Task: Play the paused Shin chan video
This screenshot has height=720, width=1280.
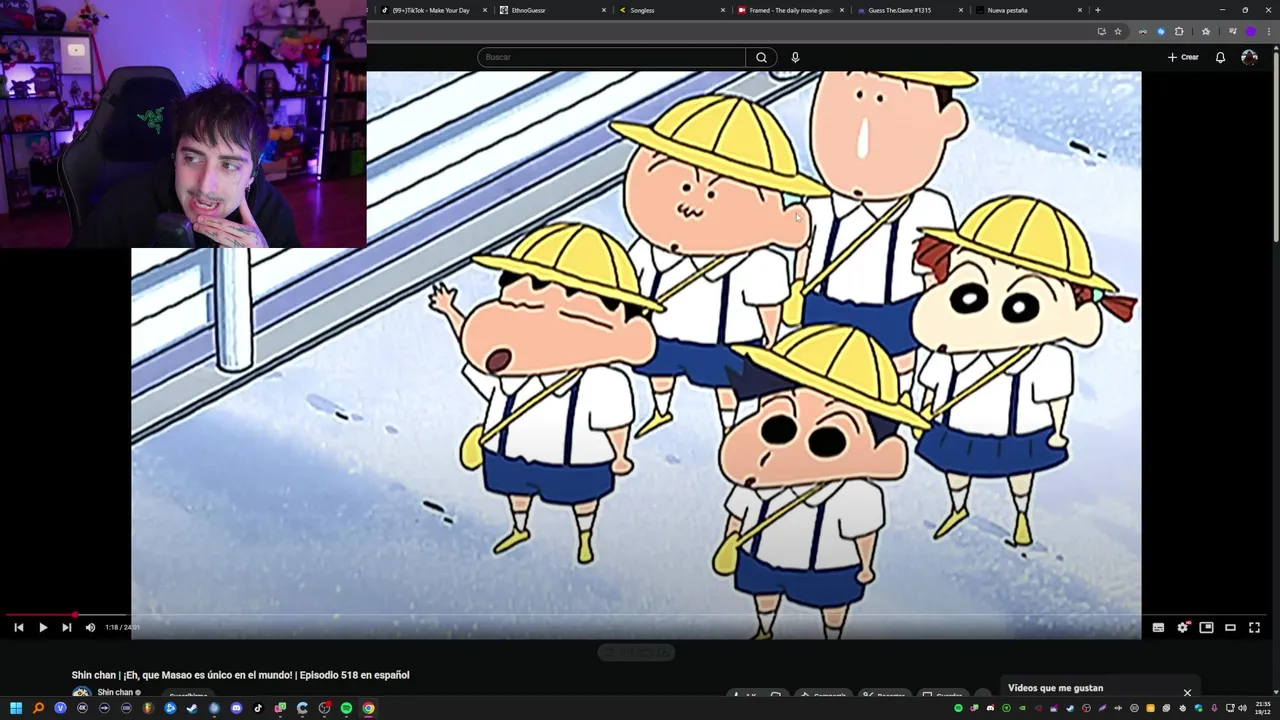Action: tap(43, 627)
